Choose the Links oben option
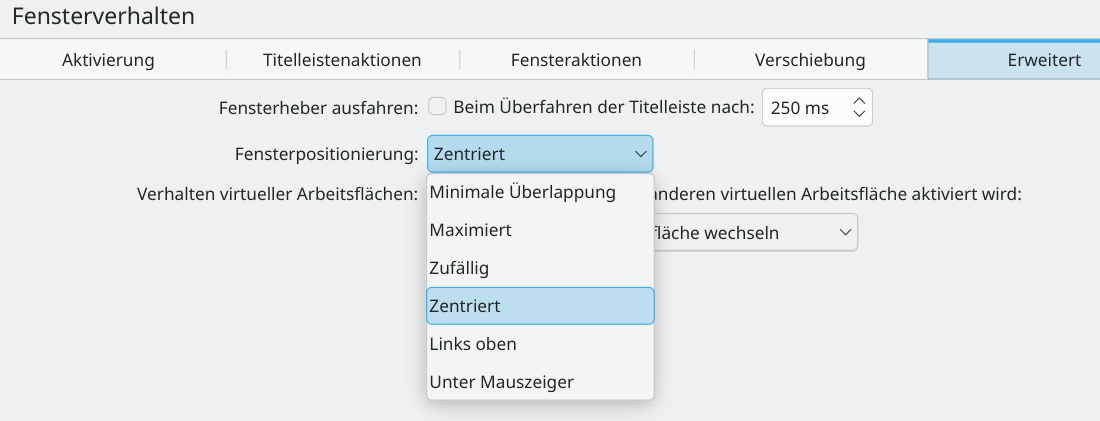1100x421 pixels. click(473, 344)
